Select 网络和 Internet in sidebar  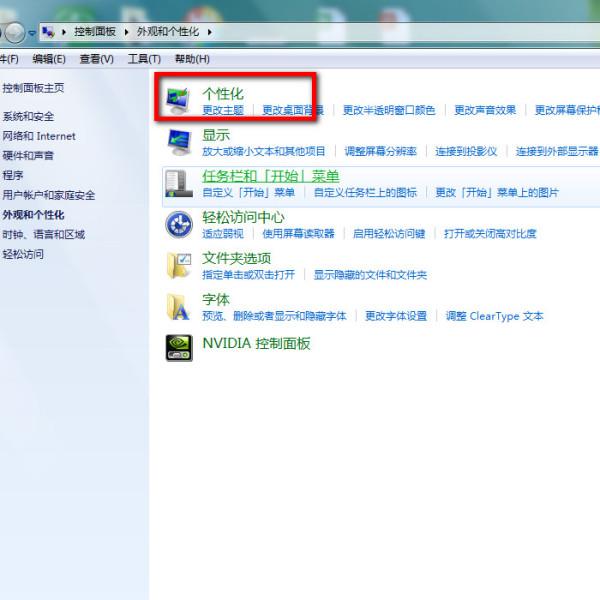pyautogui.click(x=39, y=136)
